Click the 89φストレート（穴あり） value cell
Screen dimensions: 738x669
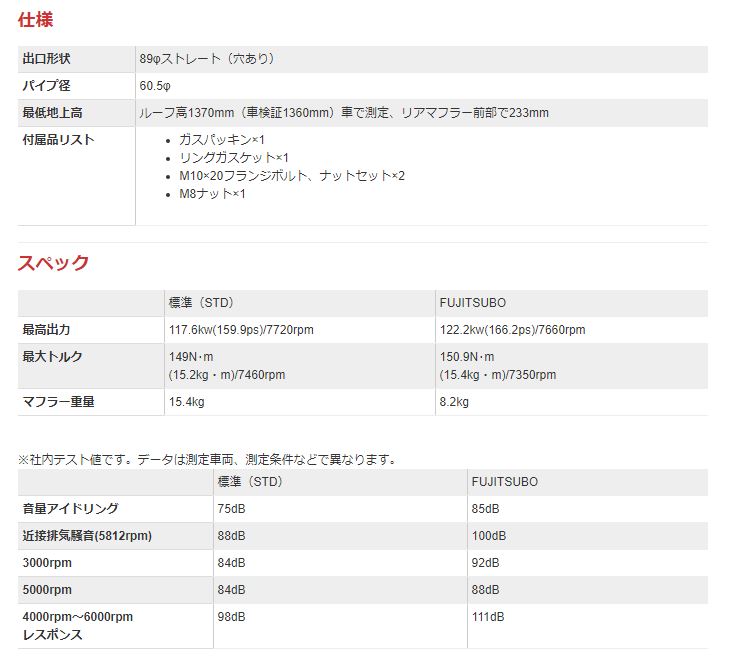pyautogui.click(x=207, y=59)
